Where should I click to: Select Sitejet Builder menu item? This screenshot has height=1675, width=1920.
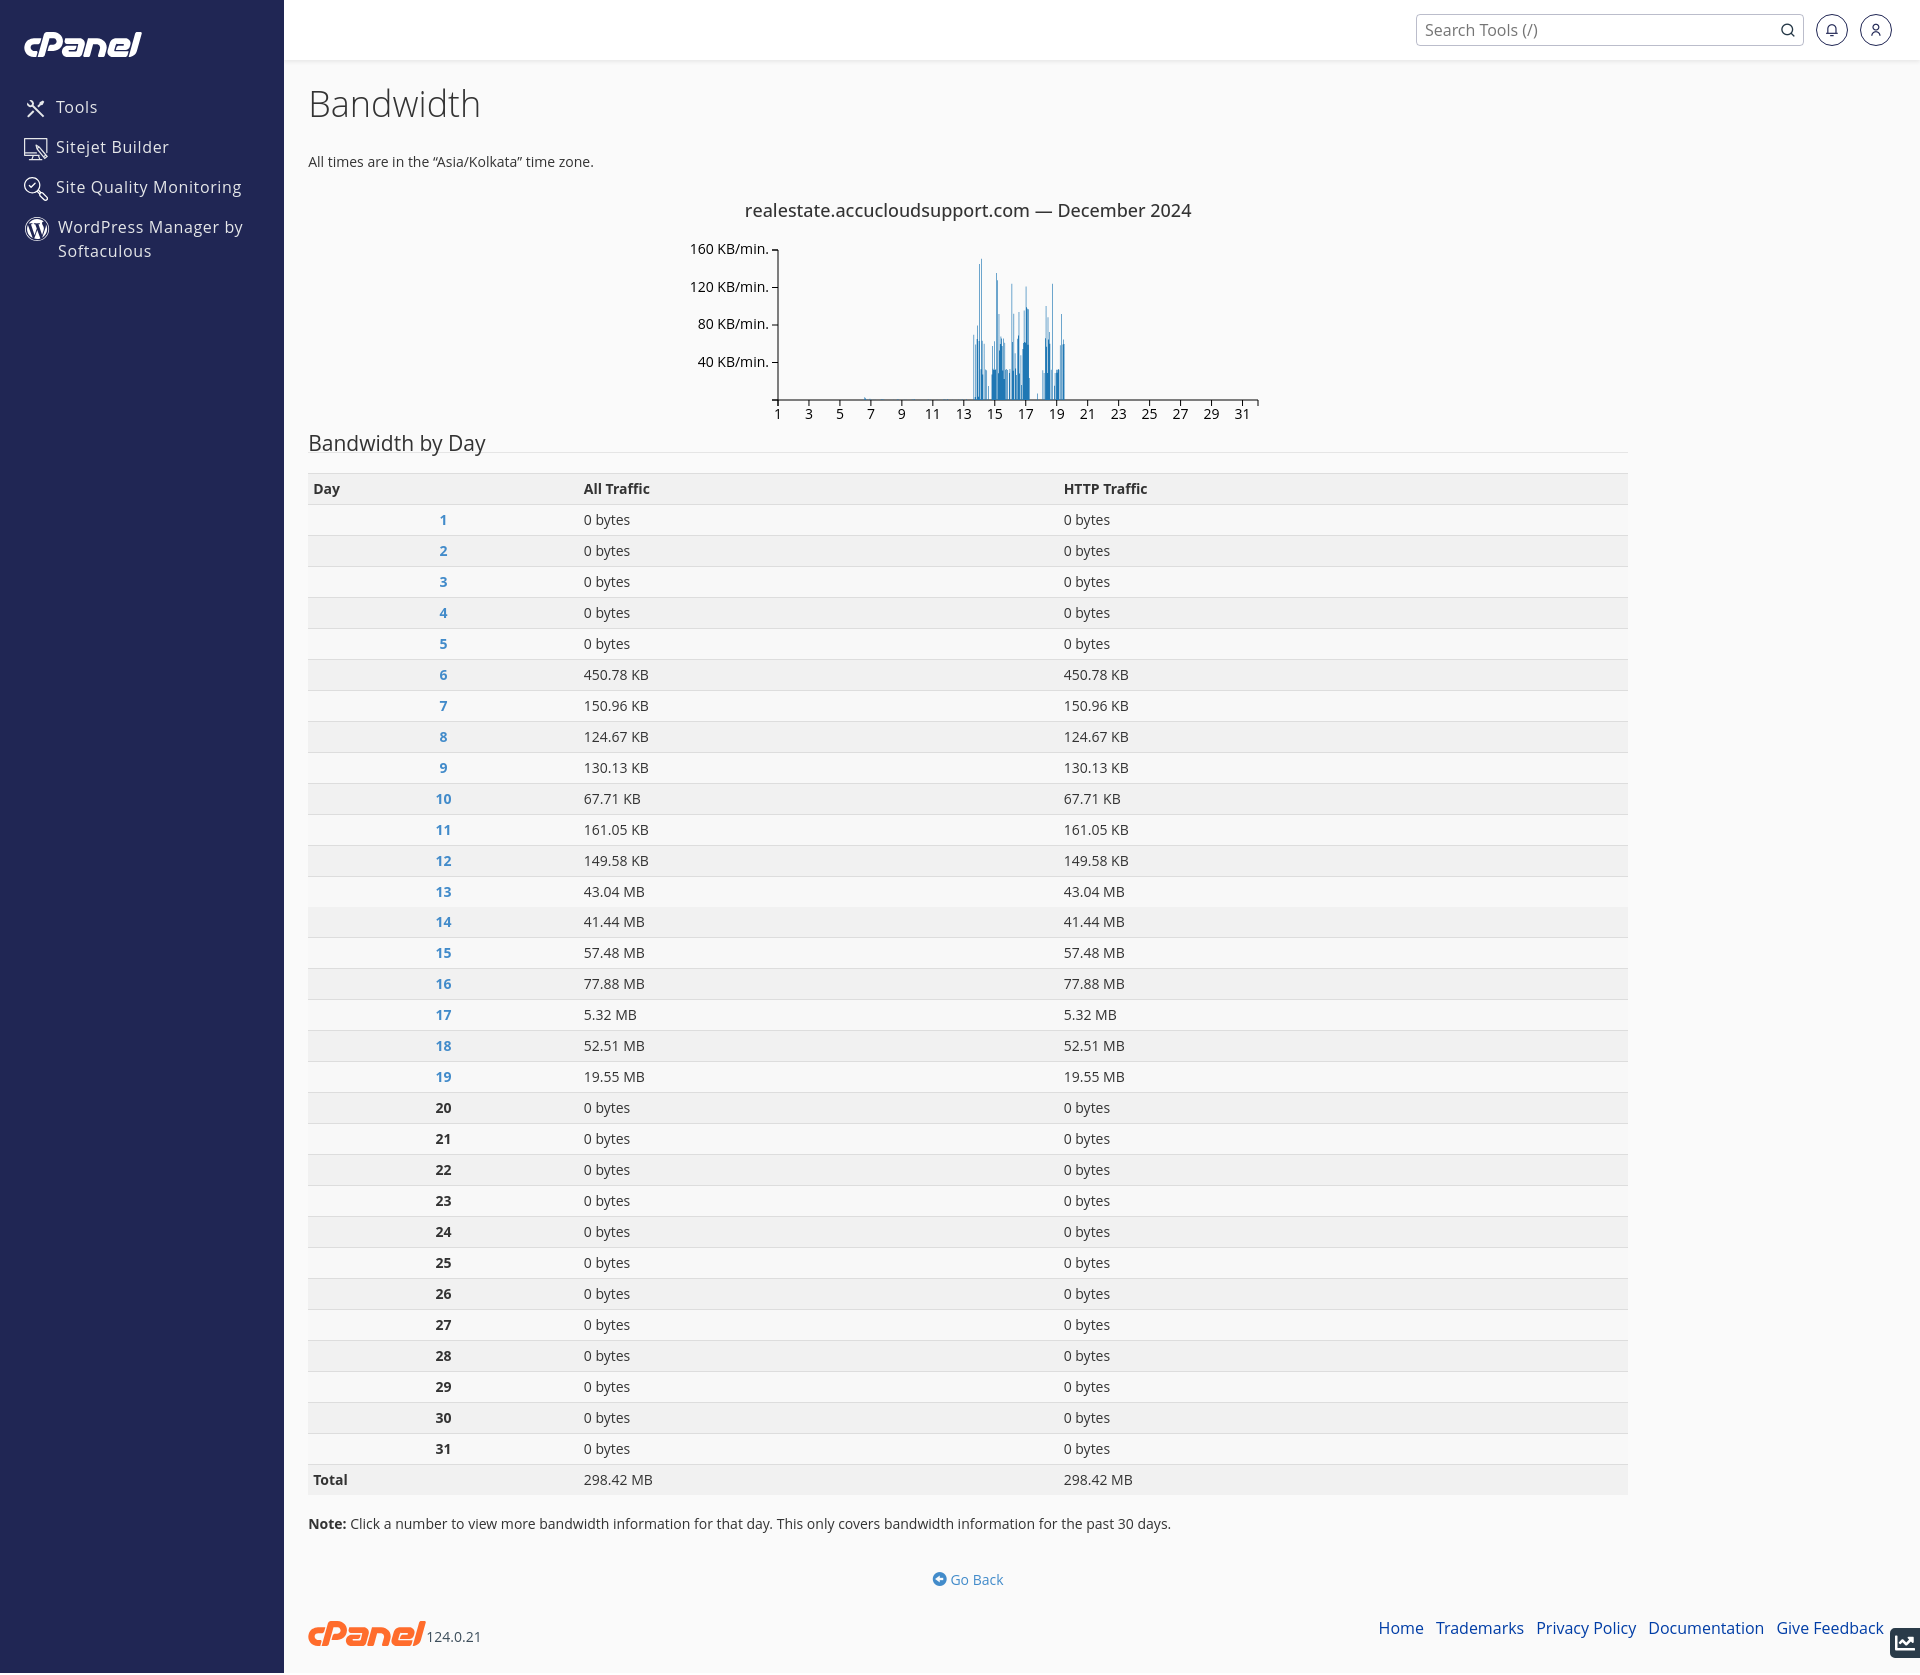pos(112,147)
